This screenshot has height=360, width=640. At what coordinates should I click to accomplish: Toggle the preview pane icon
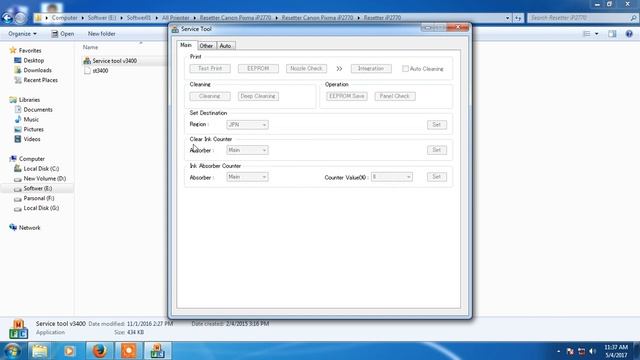(x=612, y=34)
